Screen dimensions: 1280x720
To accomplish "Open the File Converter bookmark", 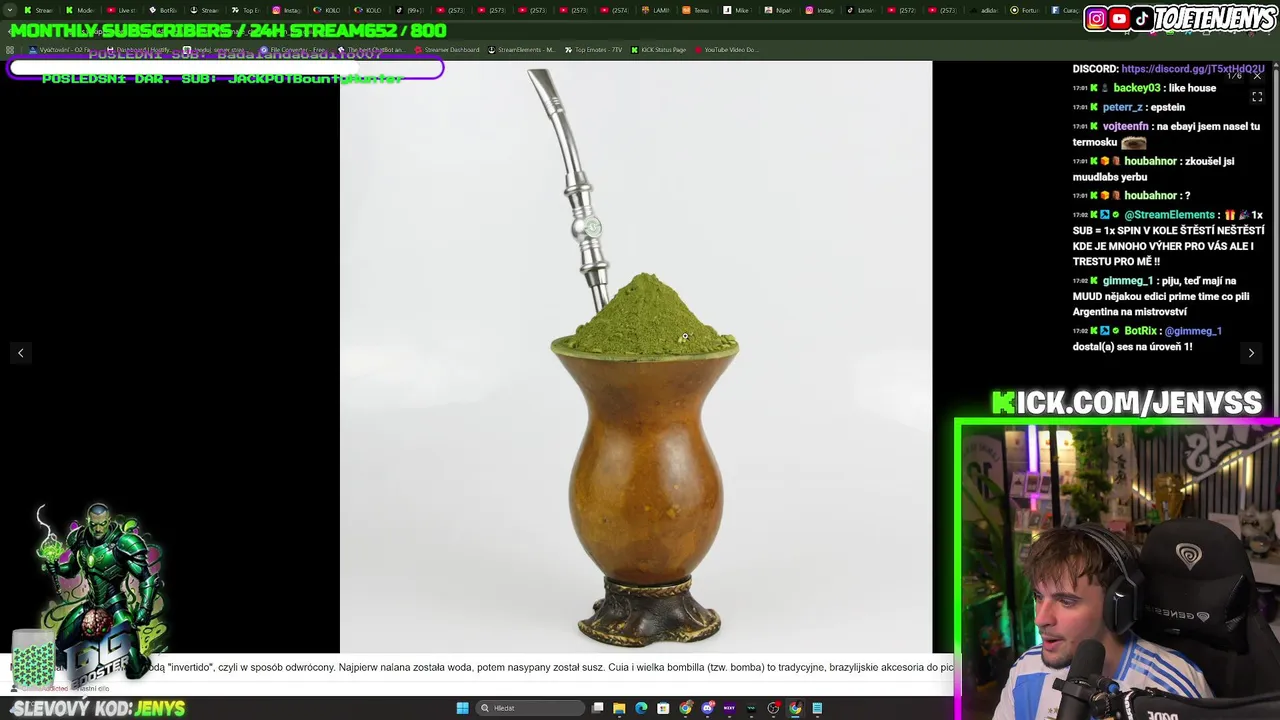I will pyautogui.click(x=293, y=50).
